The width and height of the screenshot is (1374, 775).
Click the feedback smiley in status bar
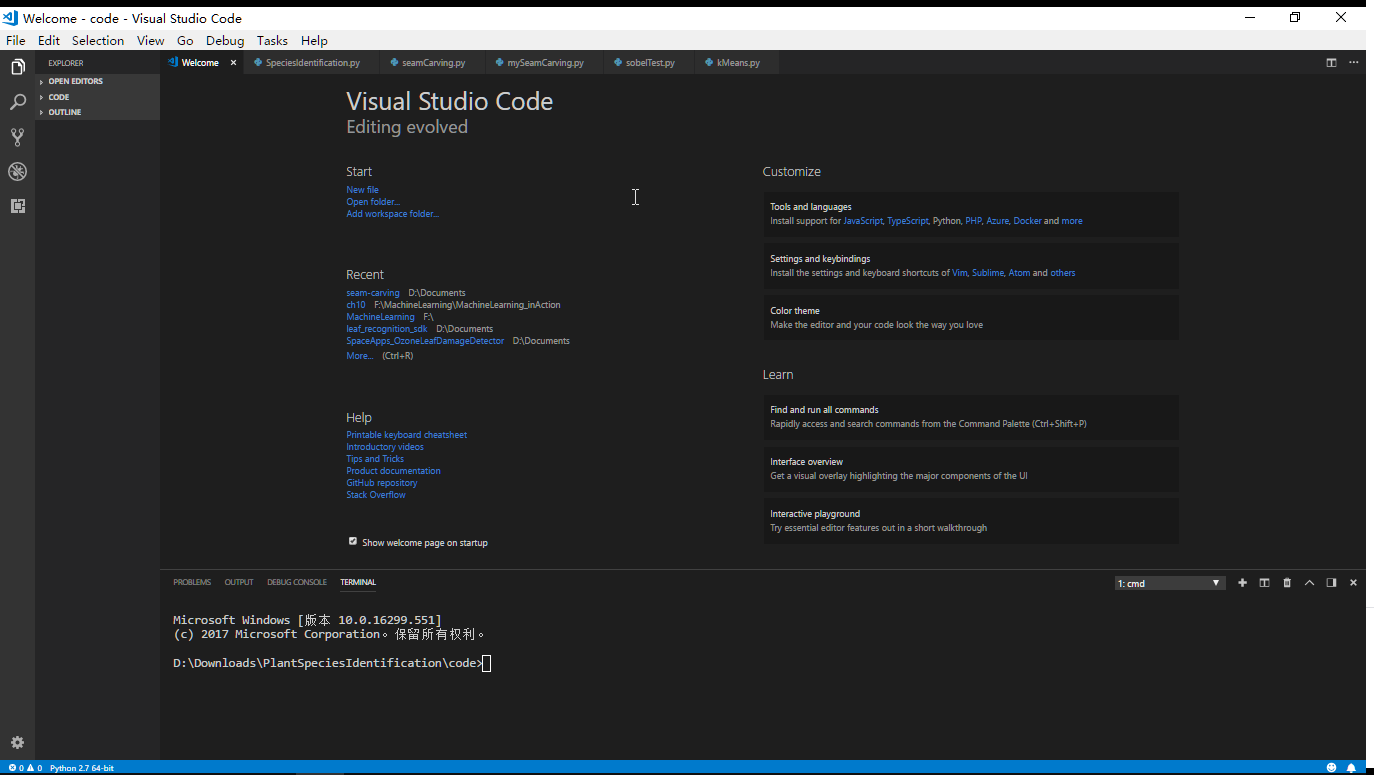(1331, 768)
